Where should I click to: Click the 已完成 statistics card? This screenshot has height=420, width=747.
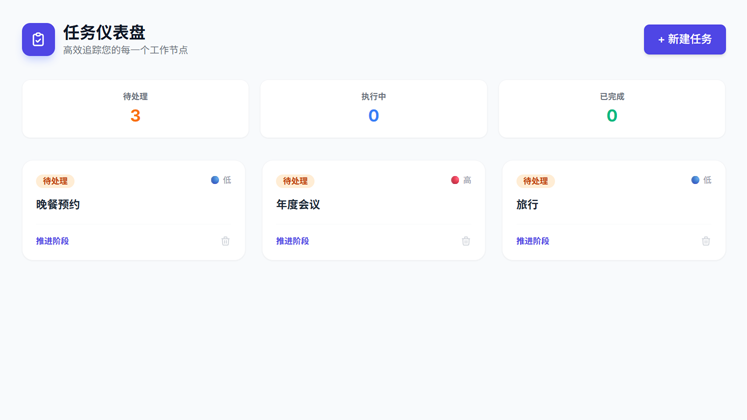coord(612,108)
